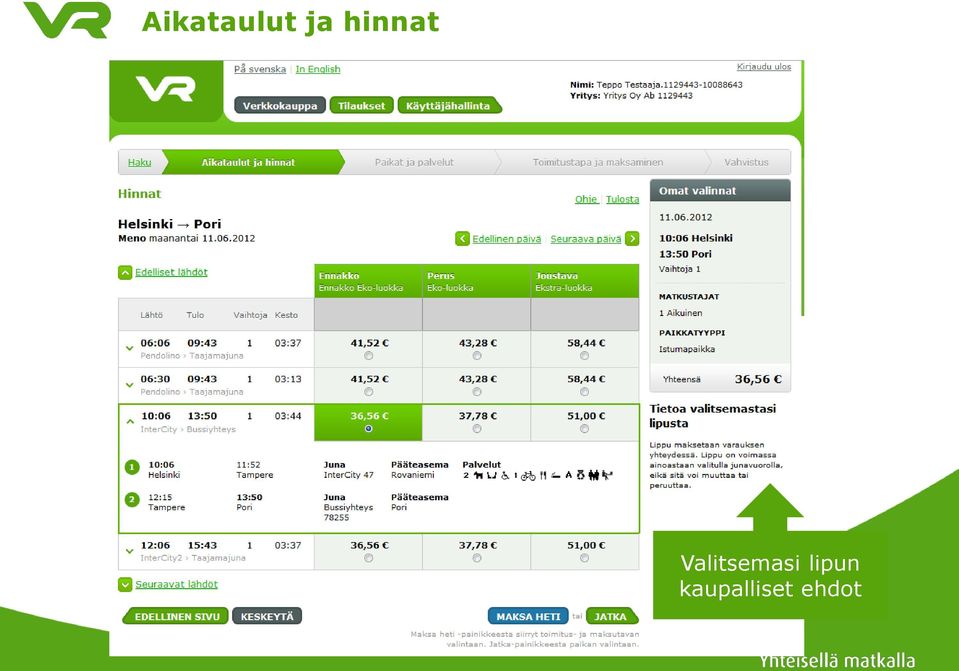Click the class 2 service icon under Palvelut

(x=466, y=475)
